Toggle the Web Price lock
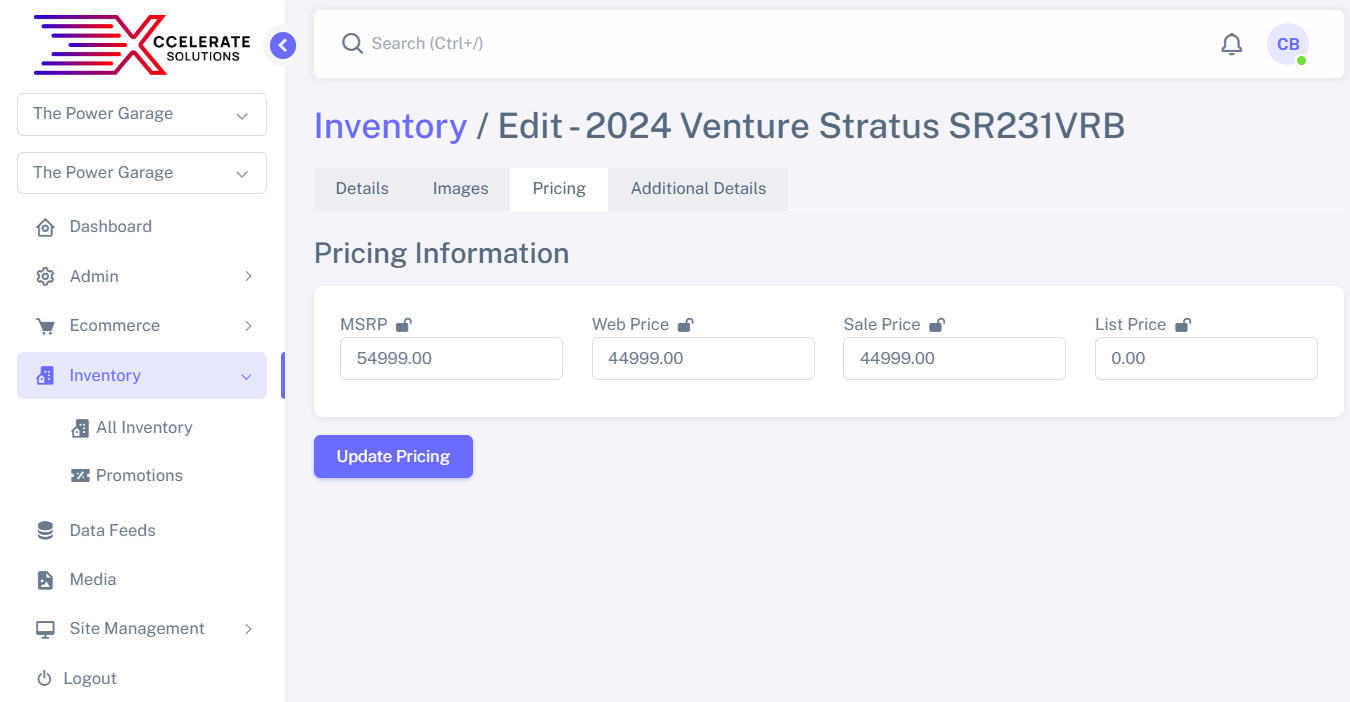This screenshot has width=1350, height=702. pyautogui.click(x=686, y=325)
